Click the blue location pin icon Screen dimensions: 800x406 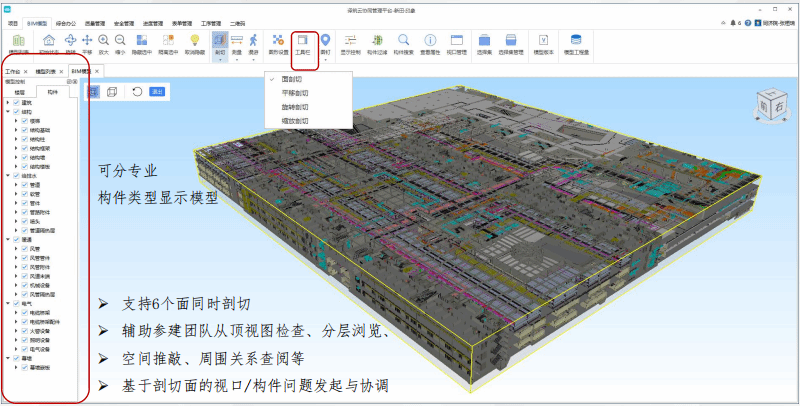[325, 40]
